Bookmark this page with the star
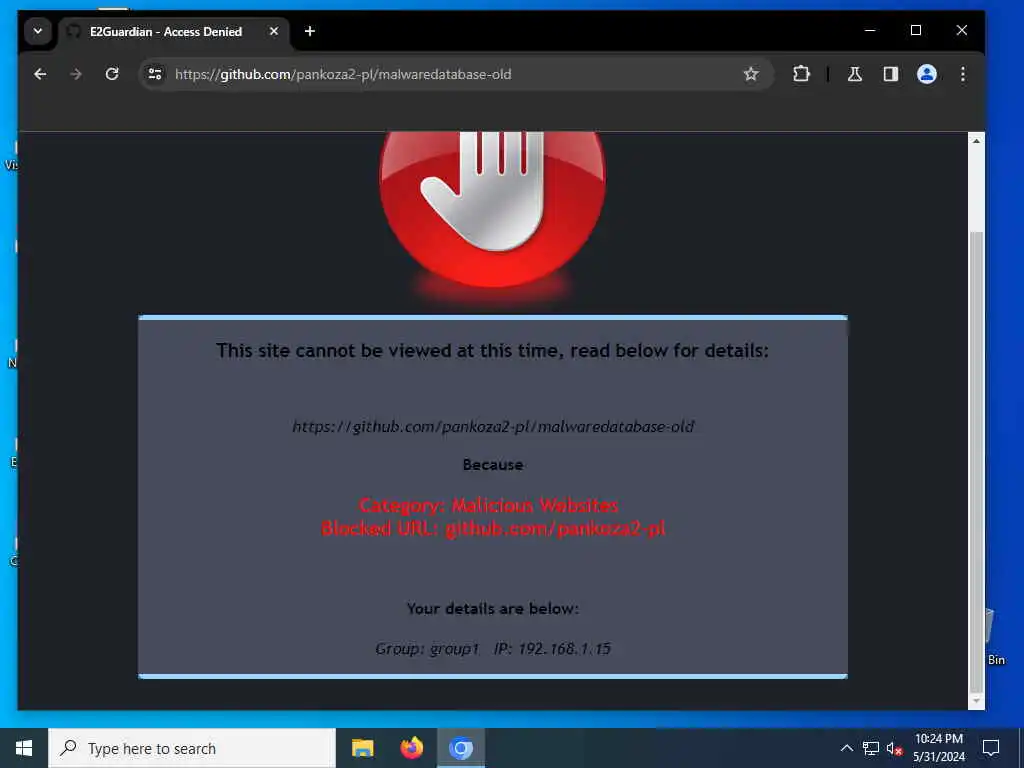The image size is (1024, 768). point(751,74)
